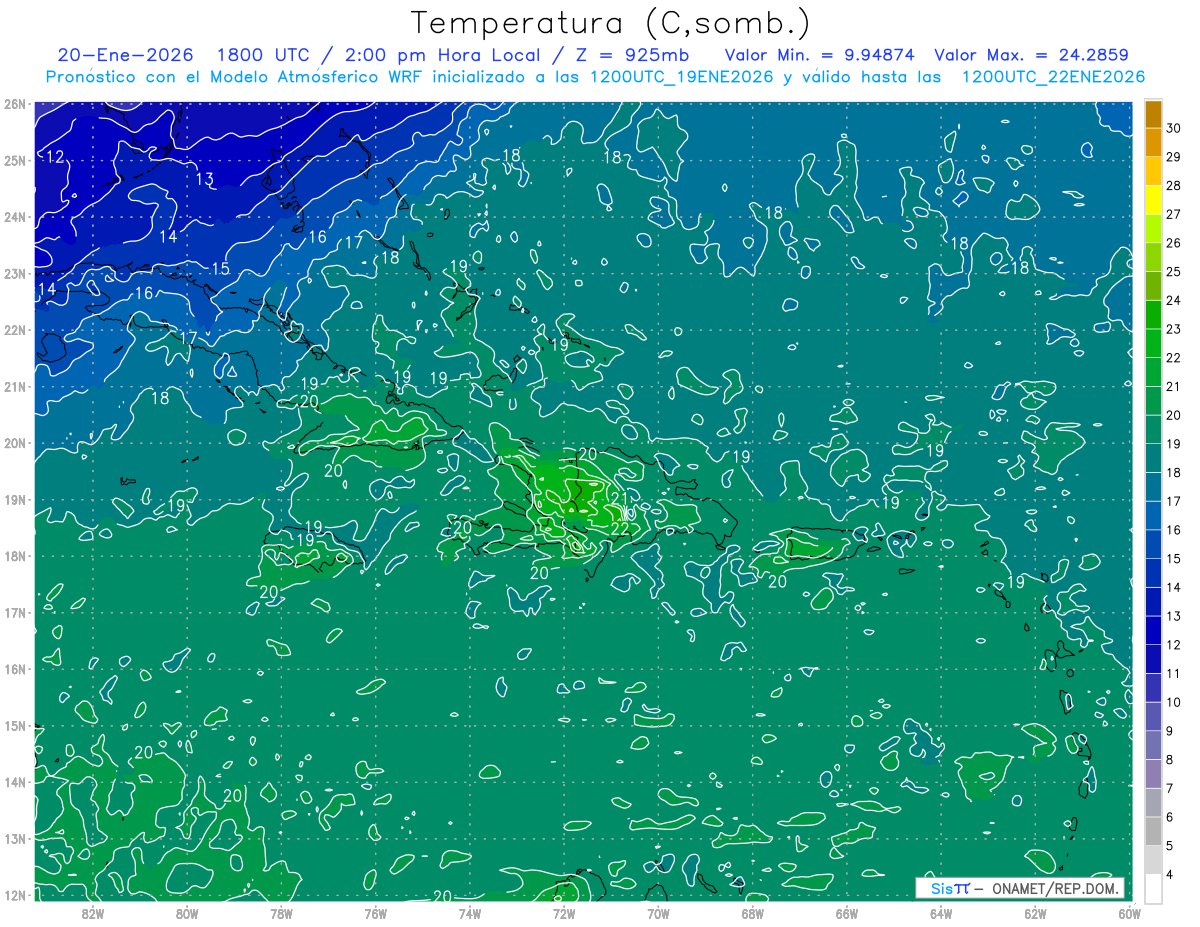Click the "82W" longitude label
Image resolution: width=1200 pixels, height=927 pixels.
tap(93, 914)
